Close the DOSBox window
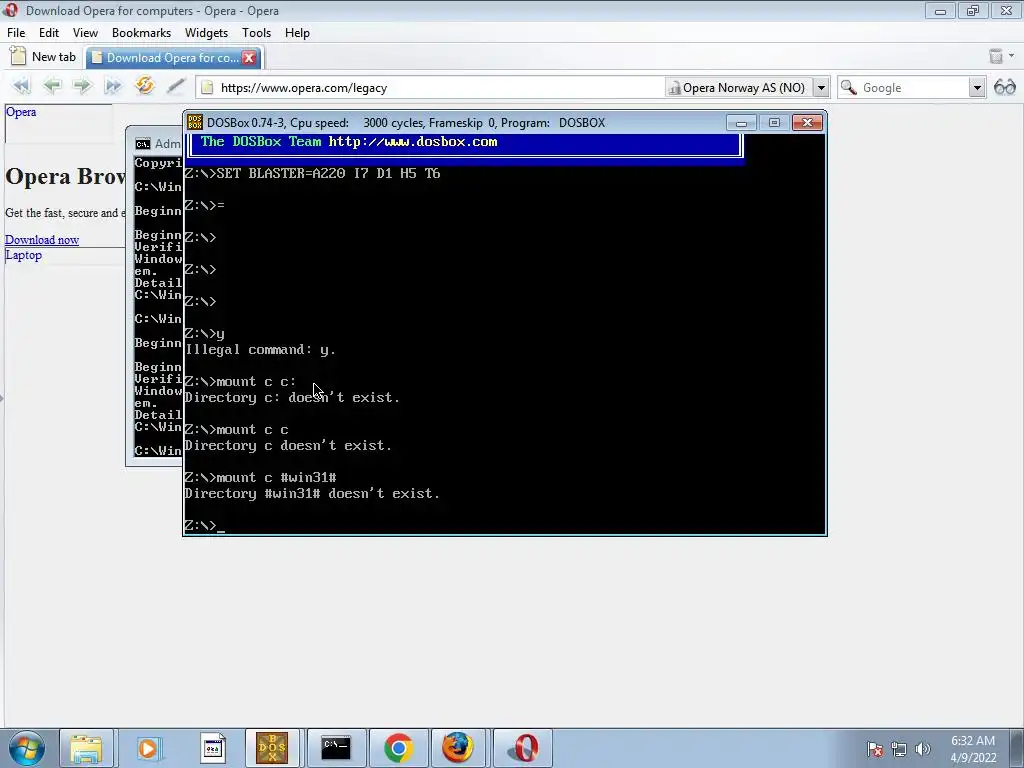1024x768 pixels. pos(807,123)
